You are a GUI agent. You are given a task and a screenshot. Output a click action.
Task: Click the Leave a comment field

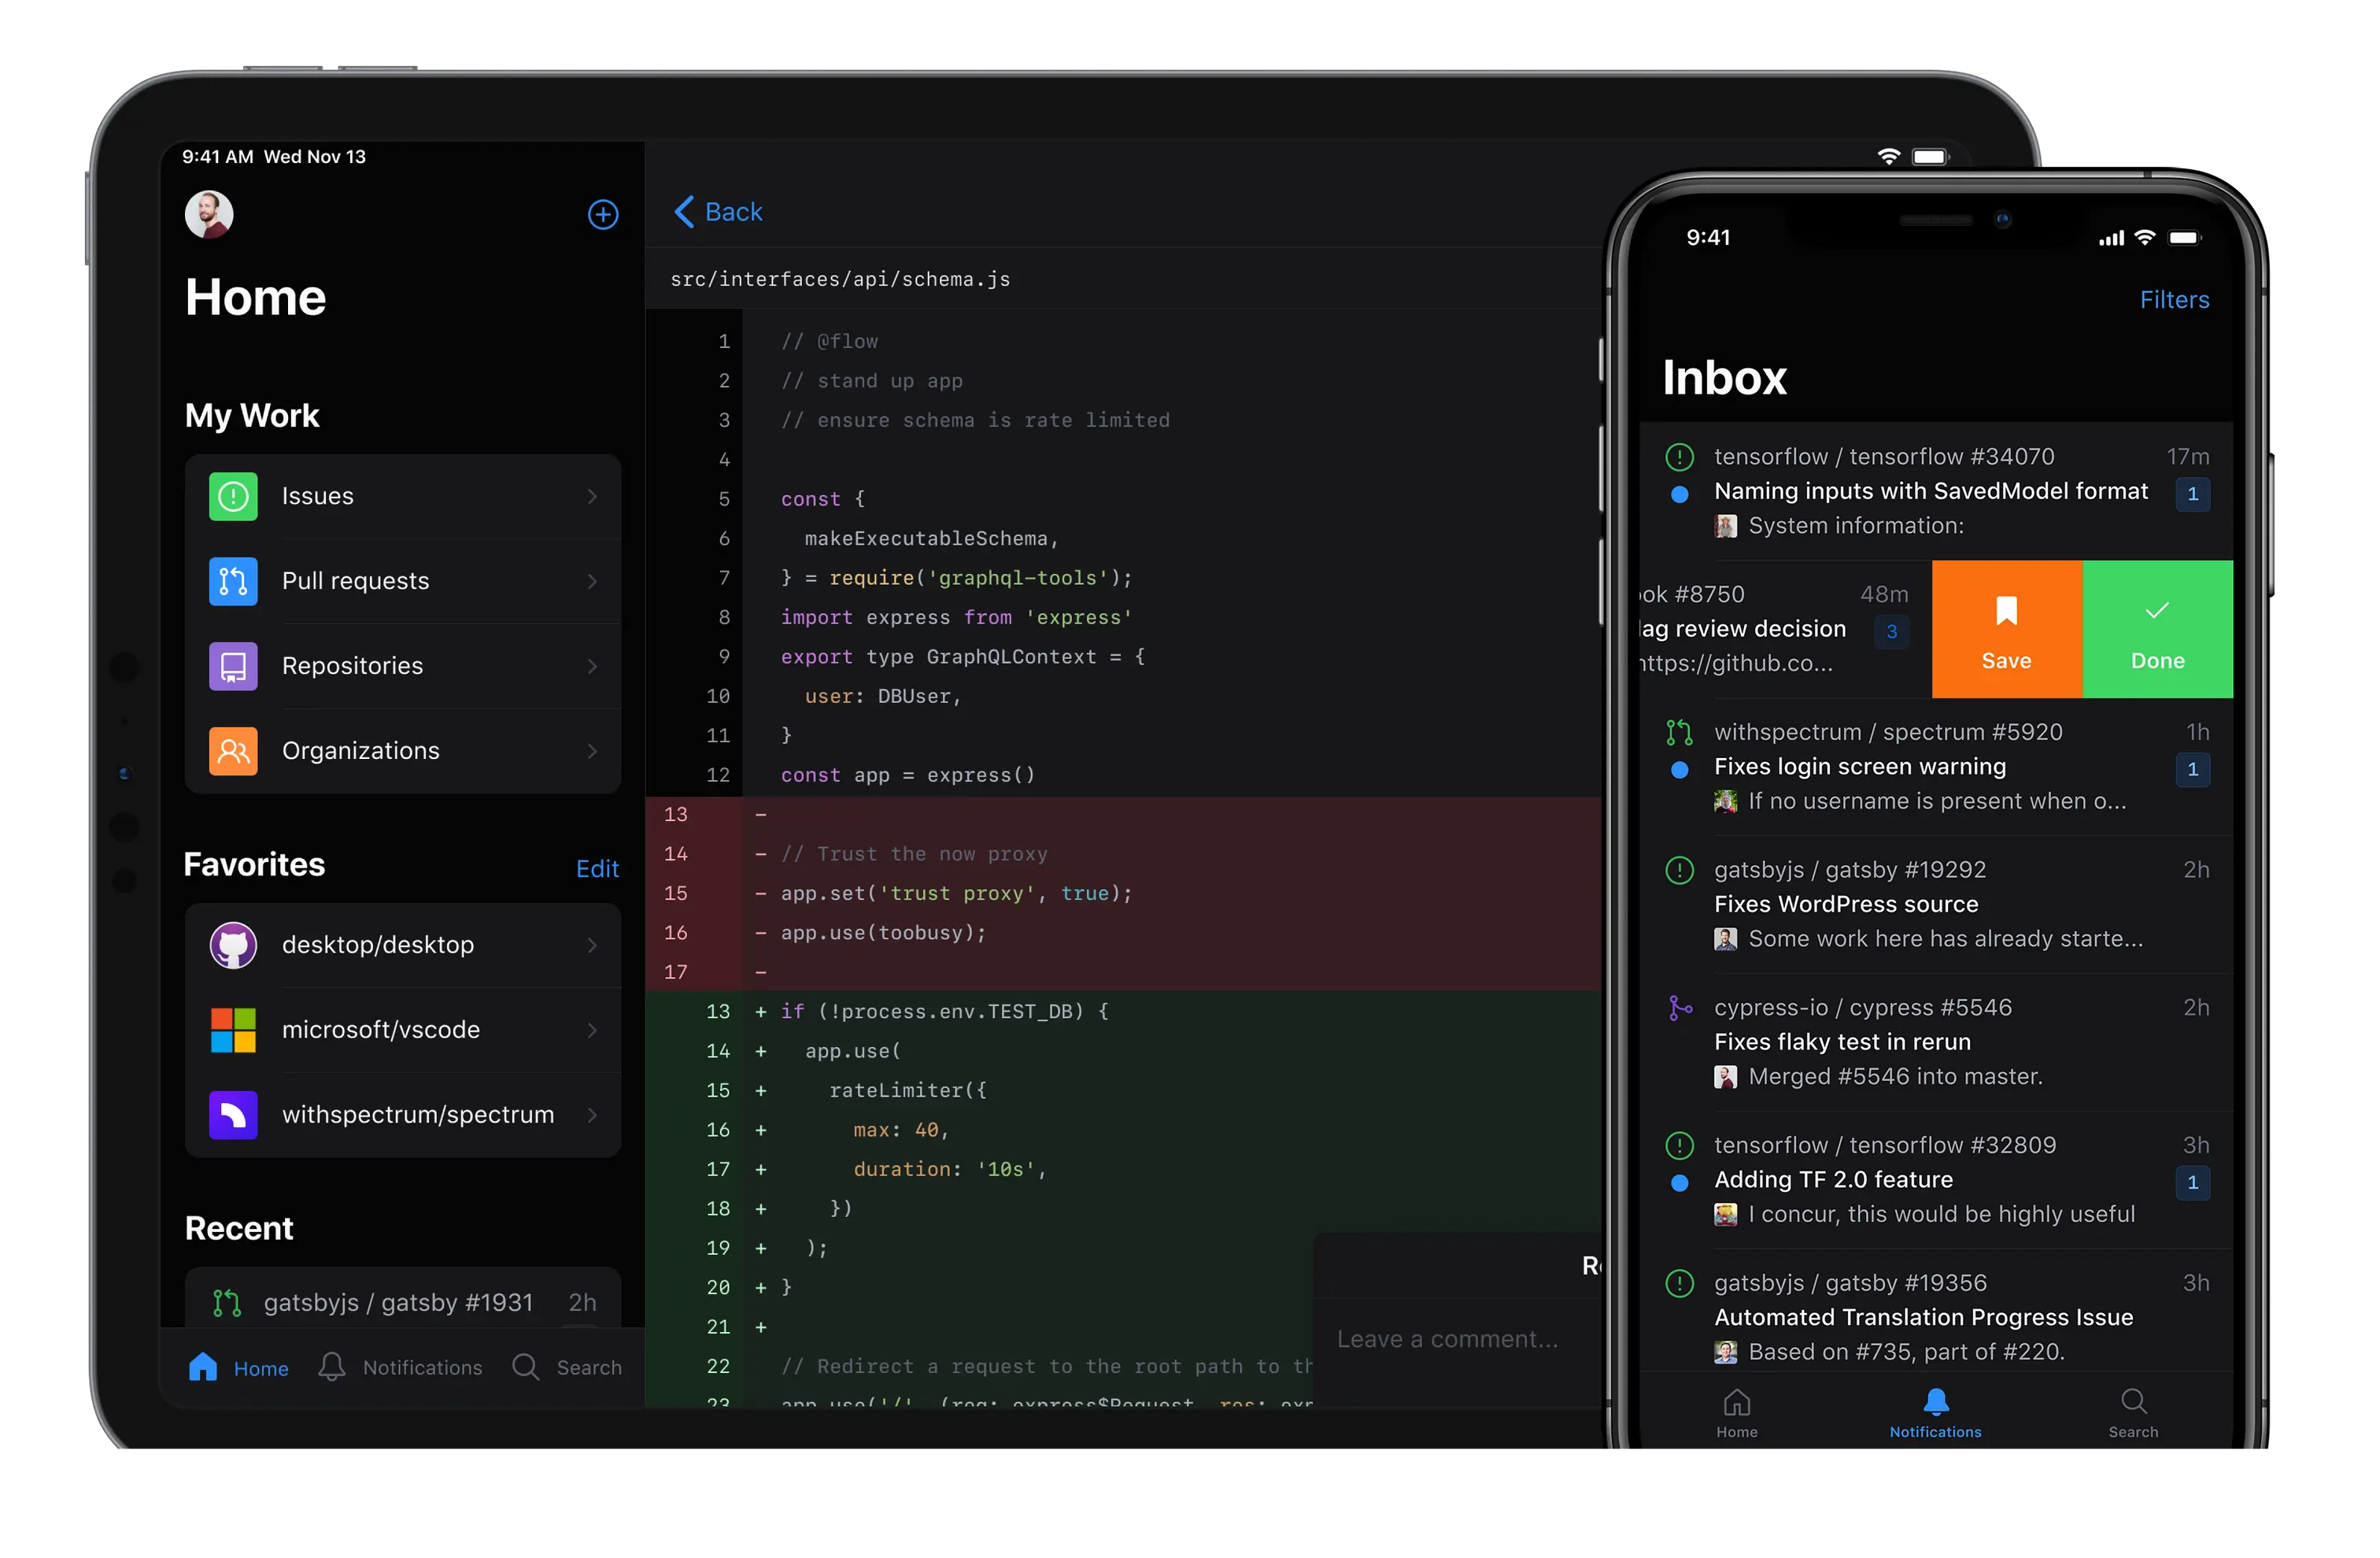[1448, 1339]
